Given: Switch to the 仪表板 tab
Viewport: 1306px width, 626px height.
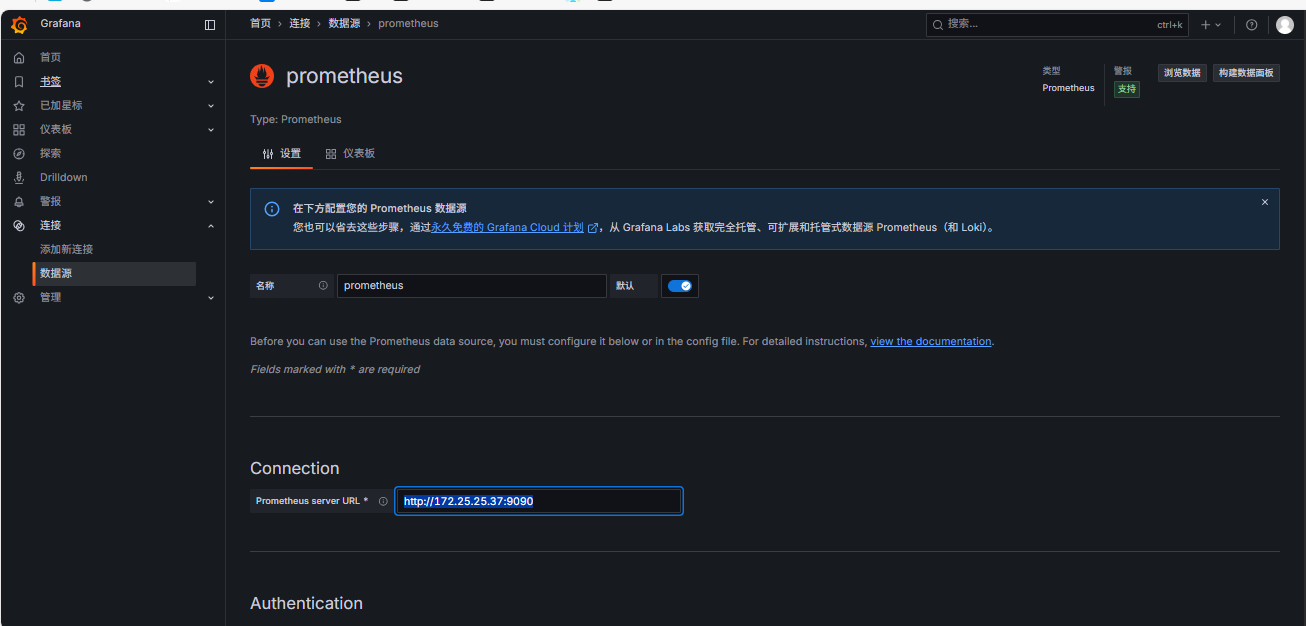Looking at the screenshot, I should point(350,154).
